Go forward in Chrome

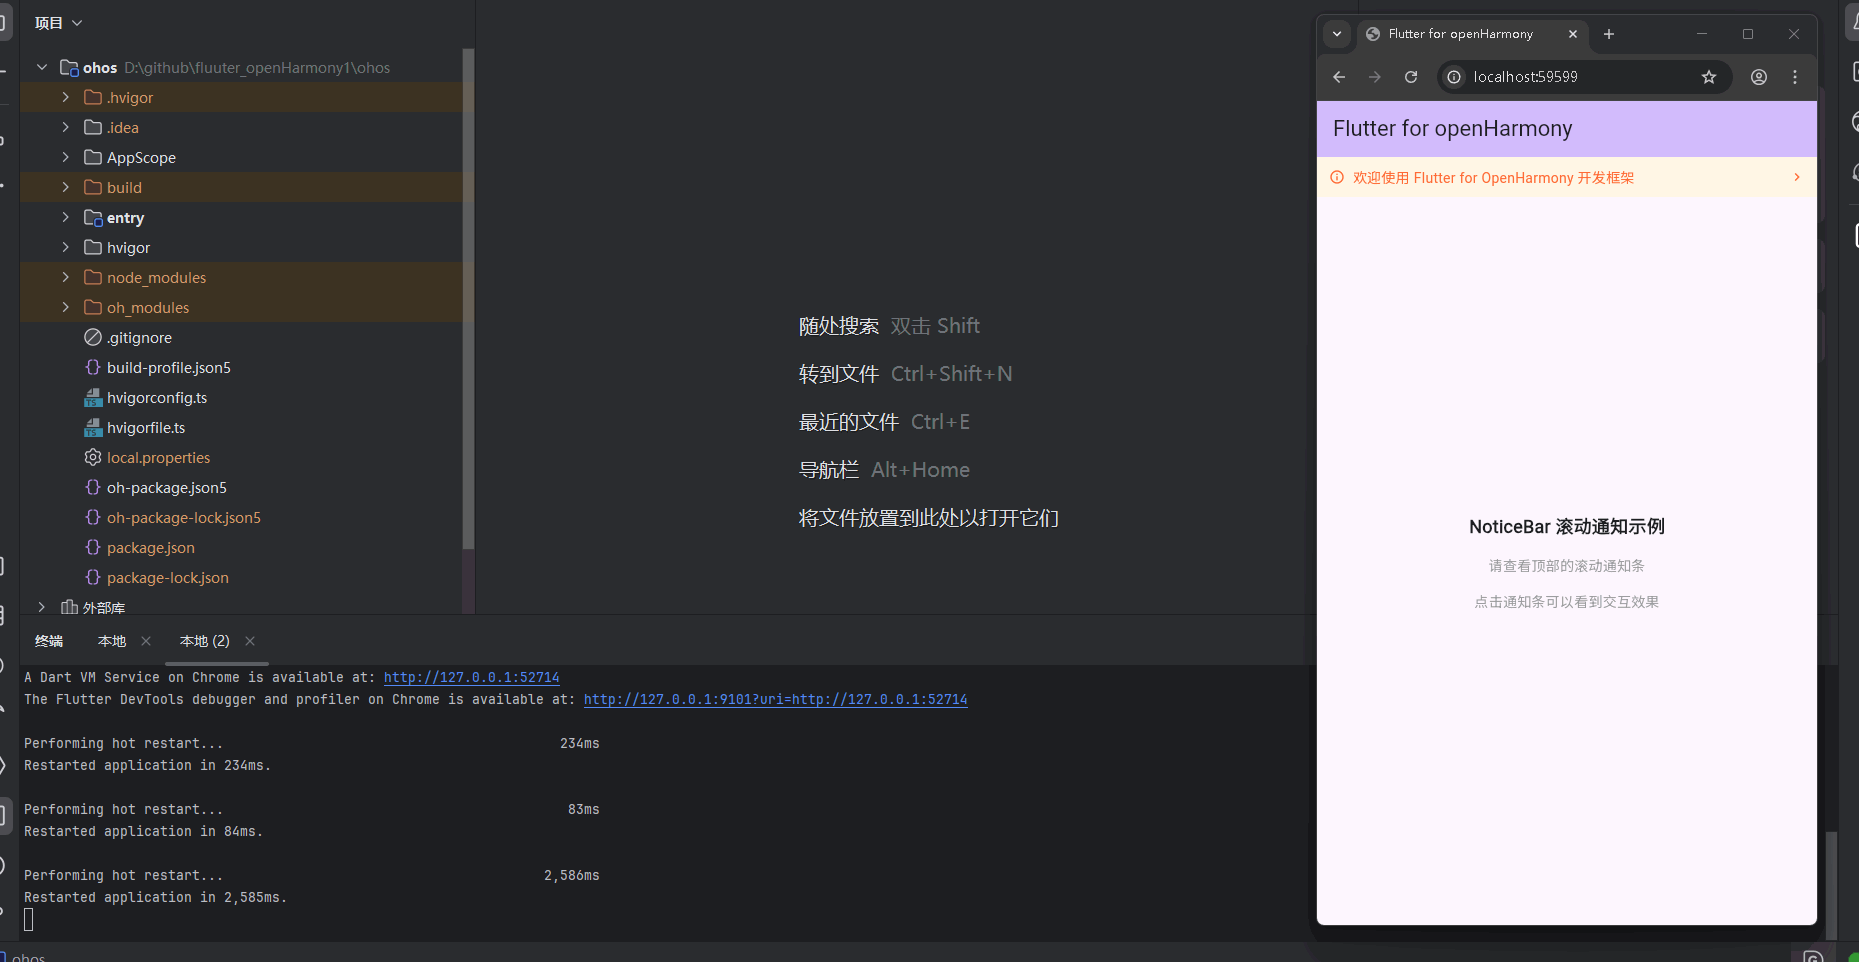pos(1375,77)
